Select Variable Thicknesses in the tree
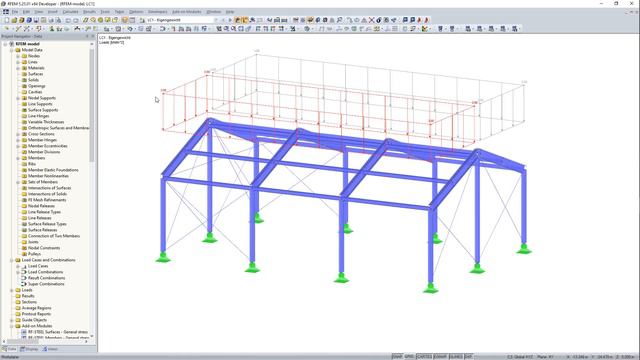 click(x=46, y=122)
